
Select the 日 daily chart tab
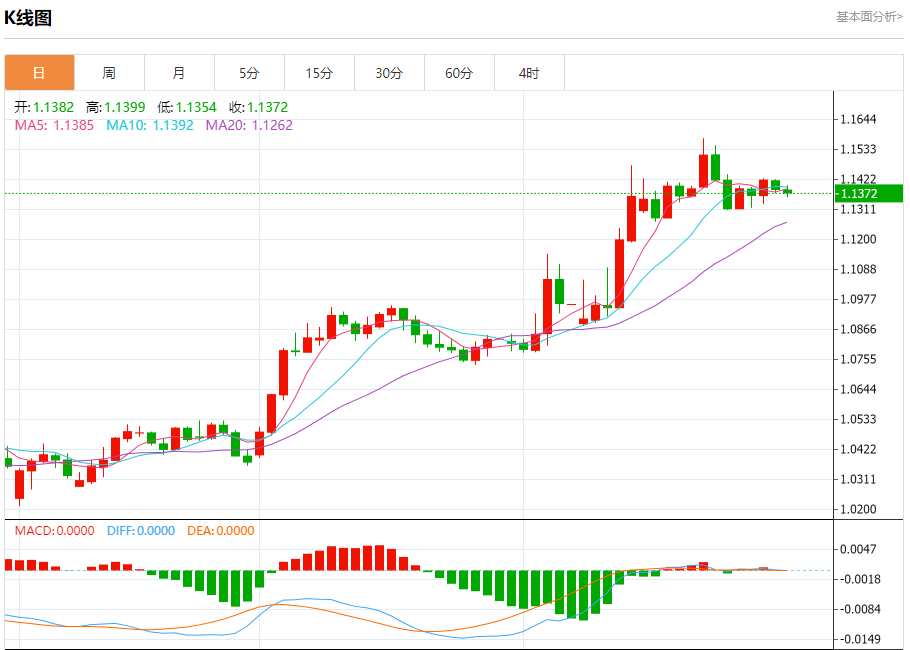39,73
